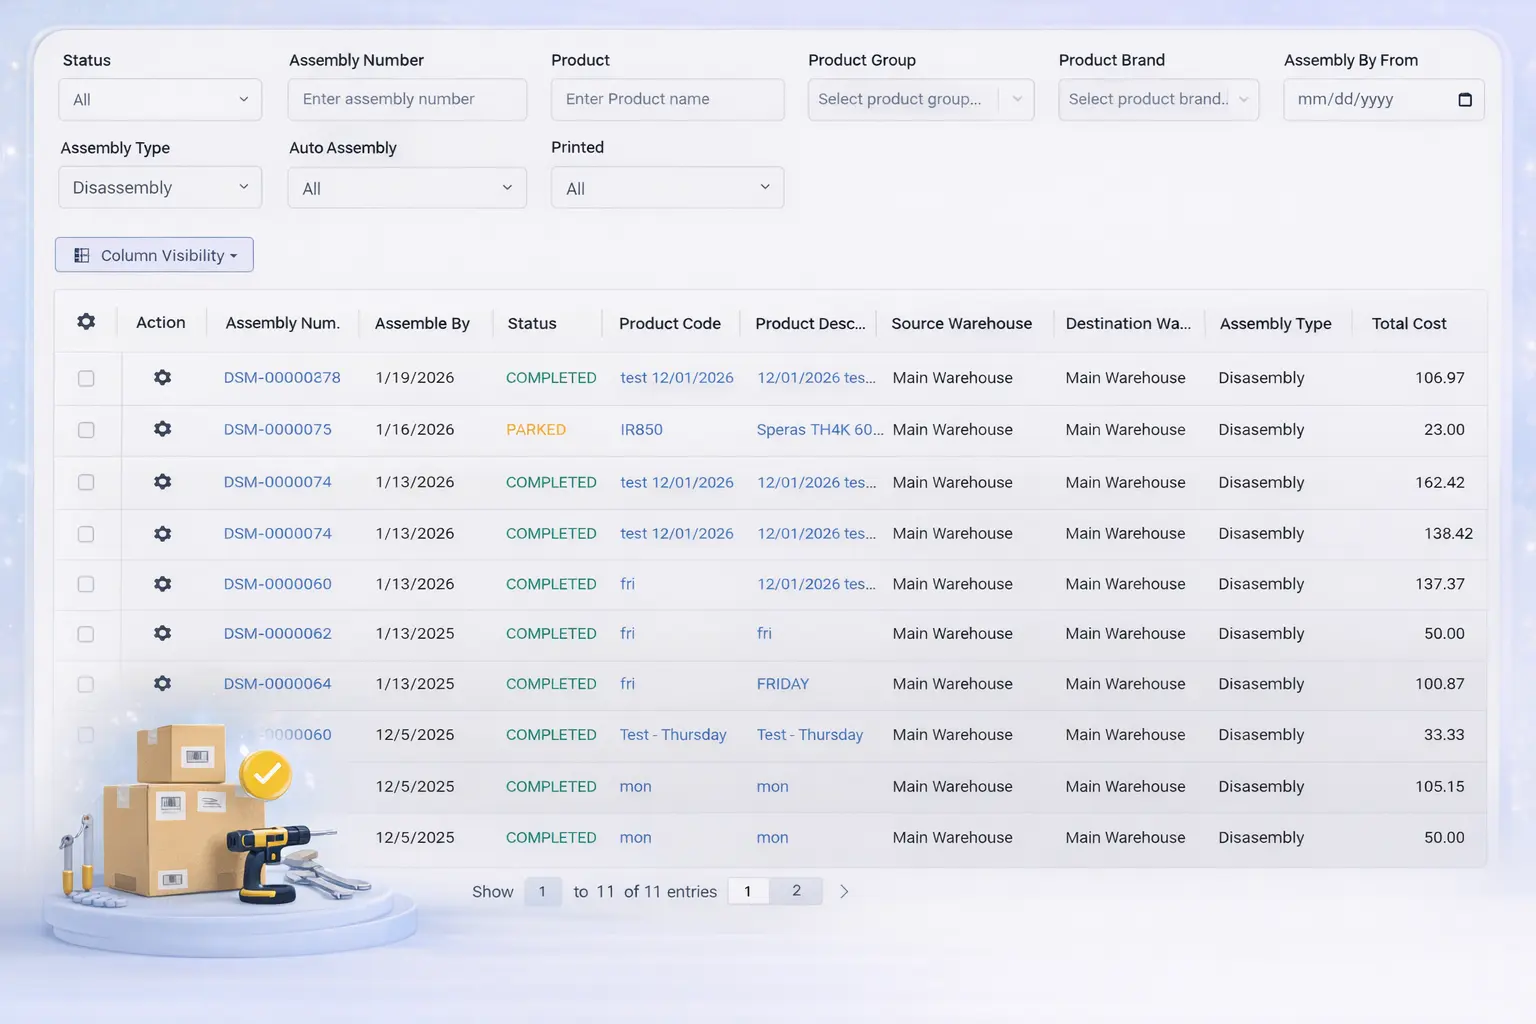Image resolution: width=1536 pixels, height=1024 pixels.
Task: Open the Column Visibility button
Action: tap(154, 255)
